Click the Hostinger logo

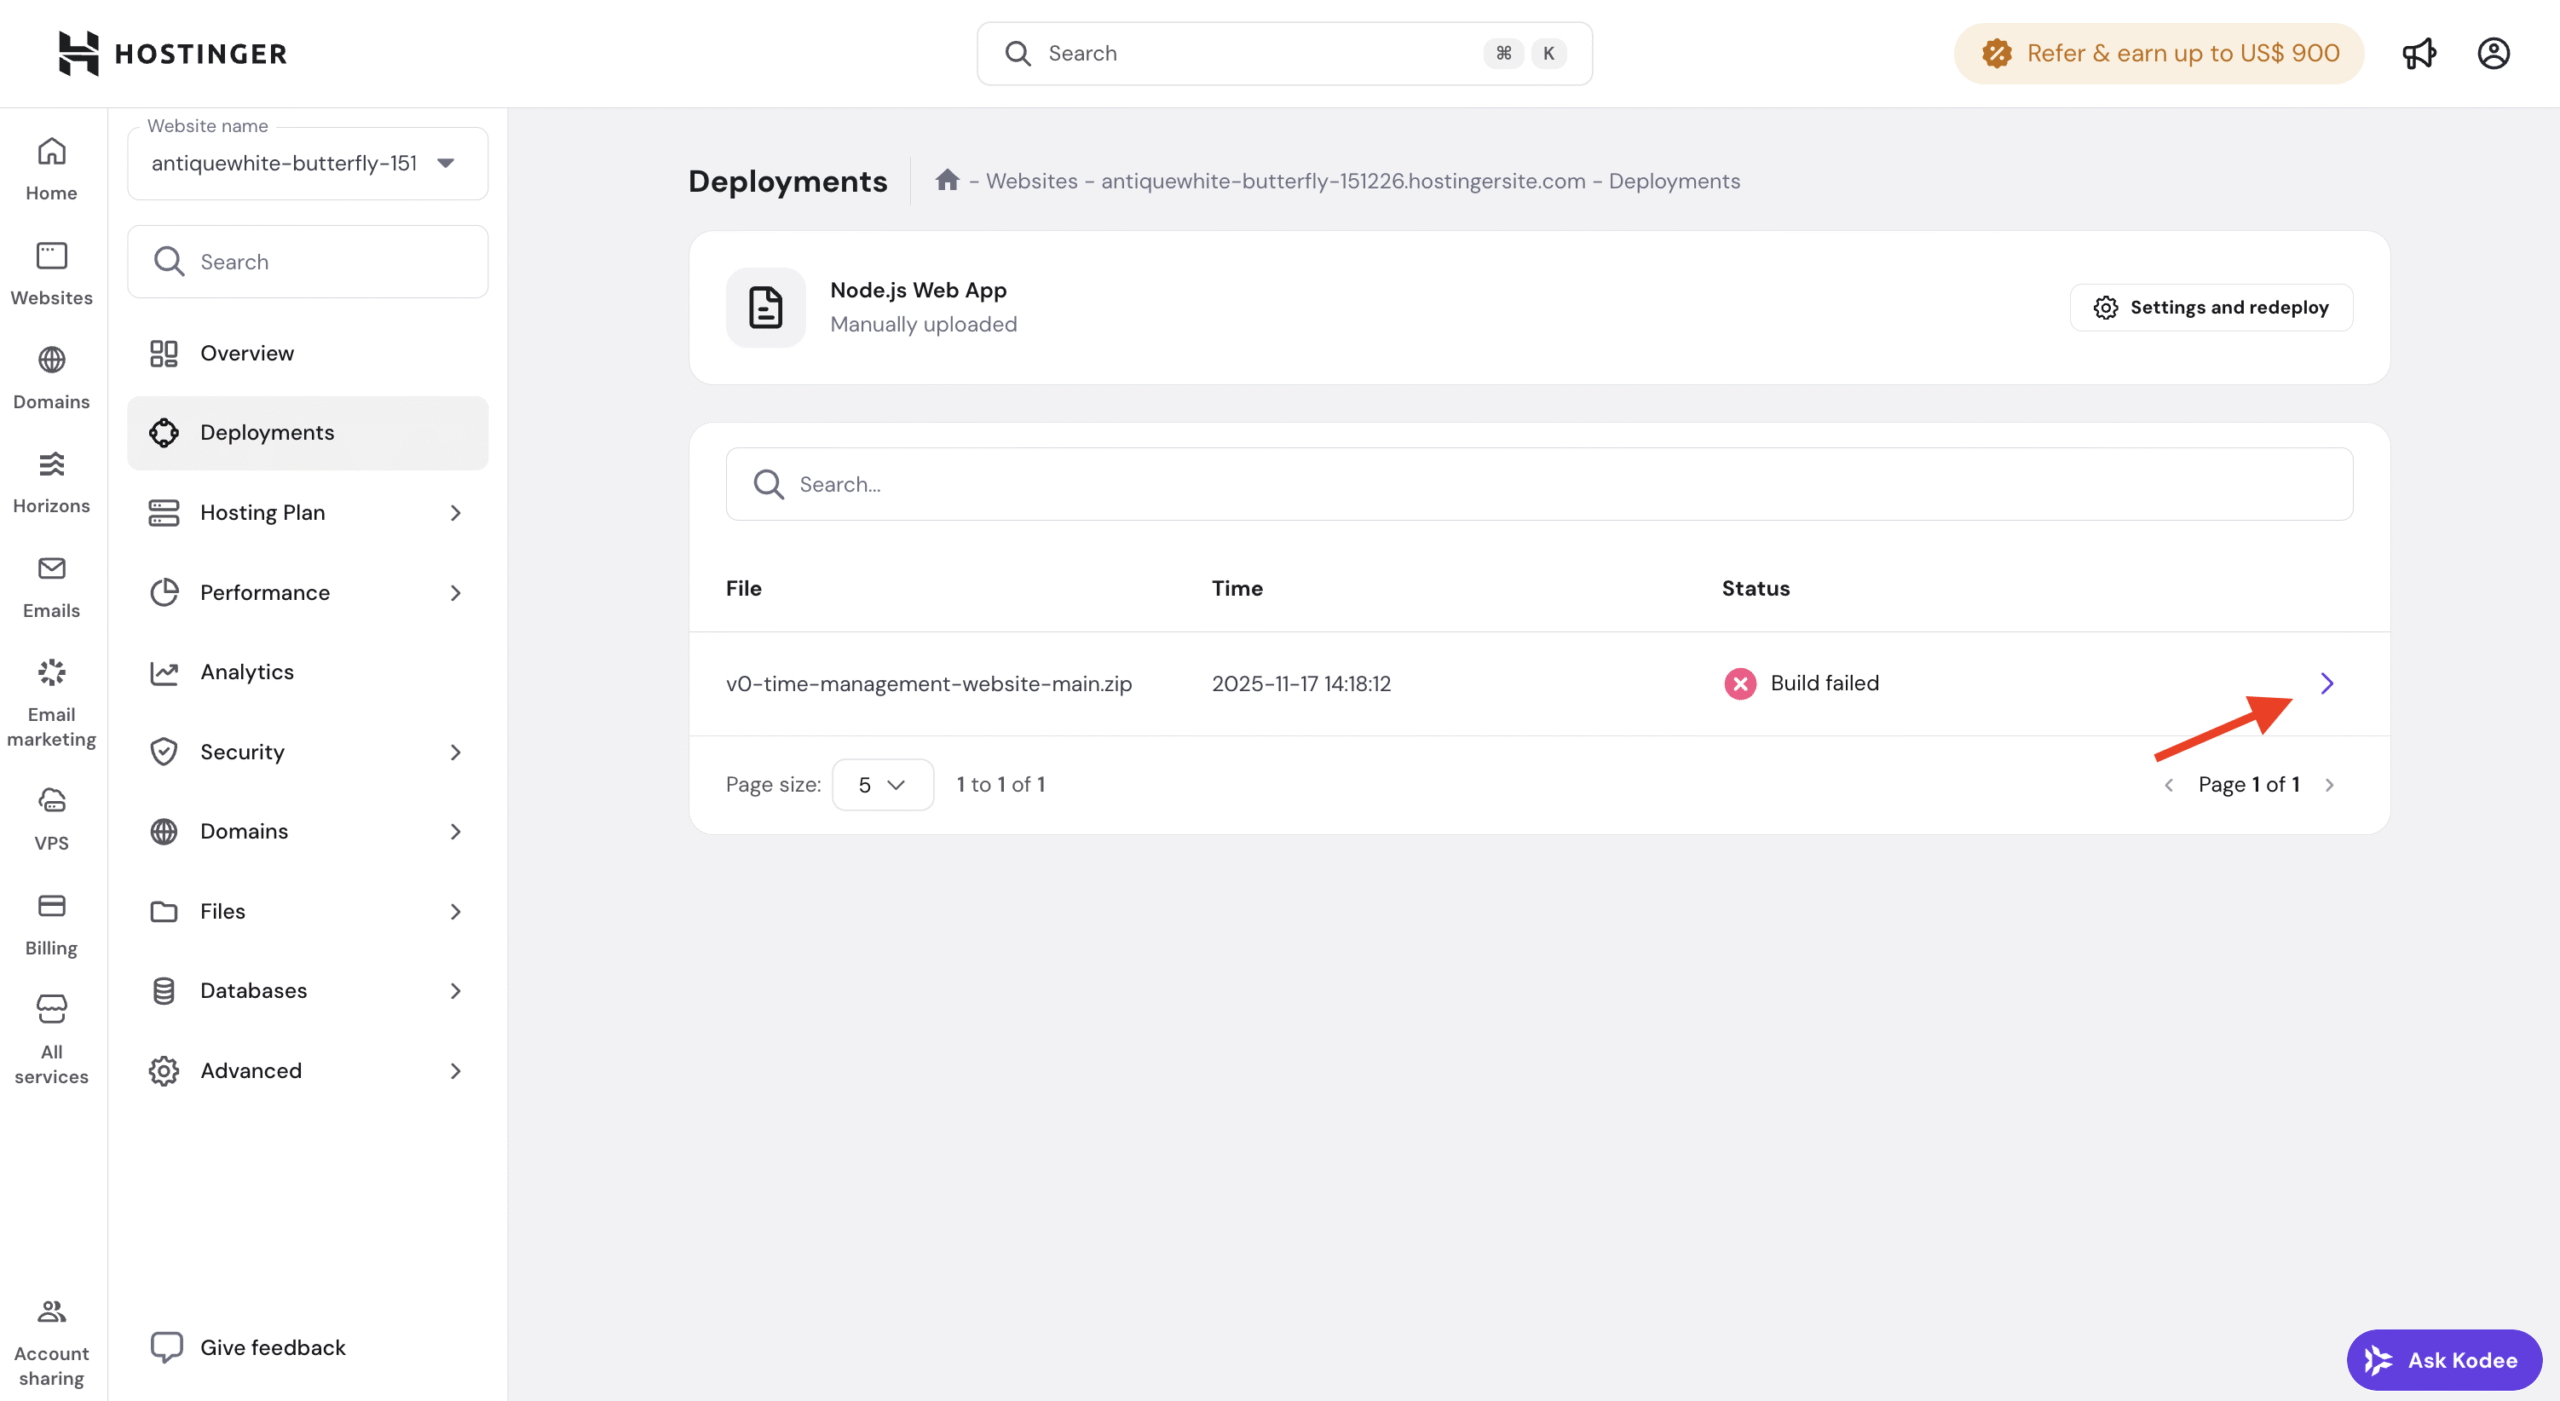(x=173, y=53)
